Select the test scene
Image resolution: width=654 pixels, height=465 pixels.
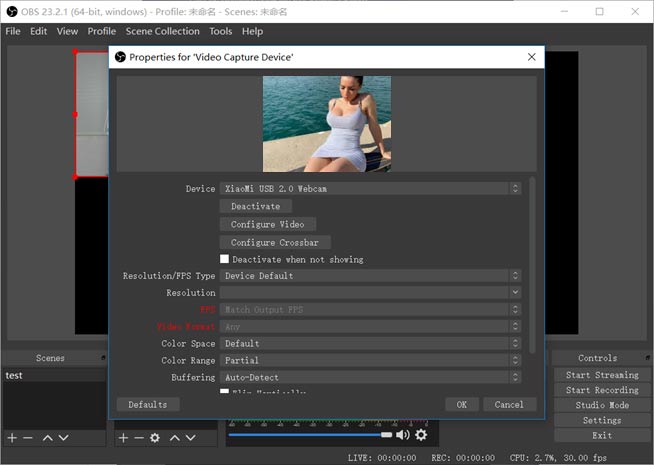pos(54,375)
